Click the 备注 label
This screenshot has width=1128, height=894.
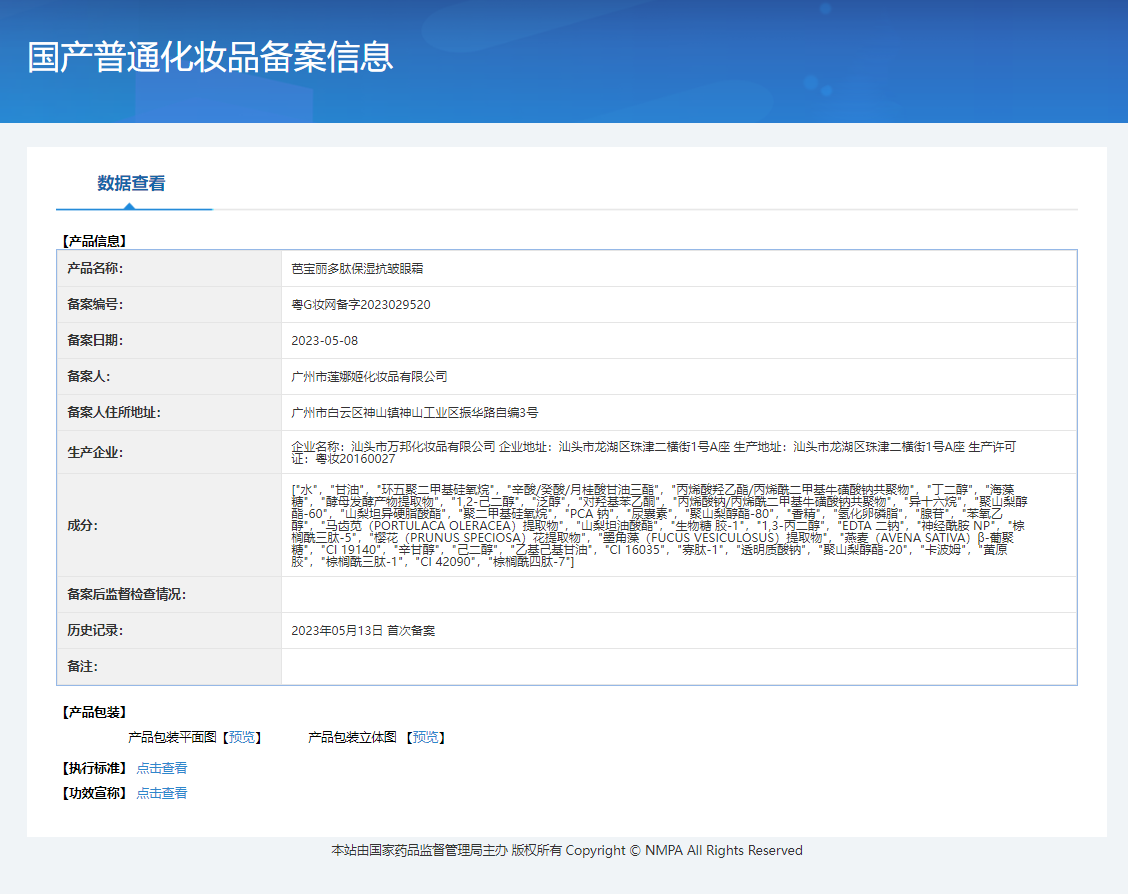pyautogui.click(x=82, y=666)
